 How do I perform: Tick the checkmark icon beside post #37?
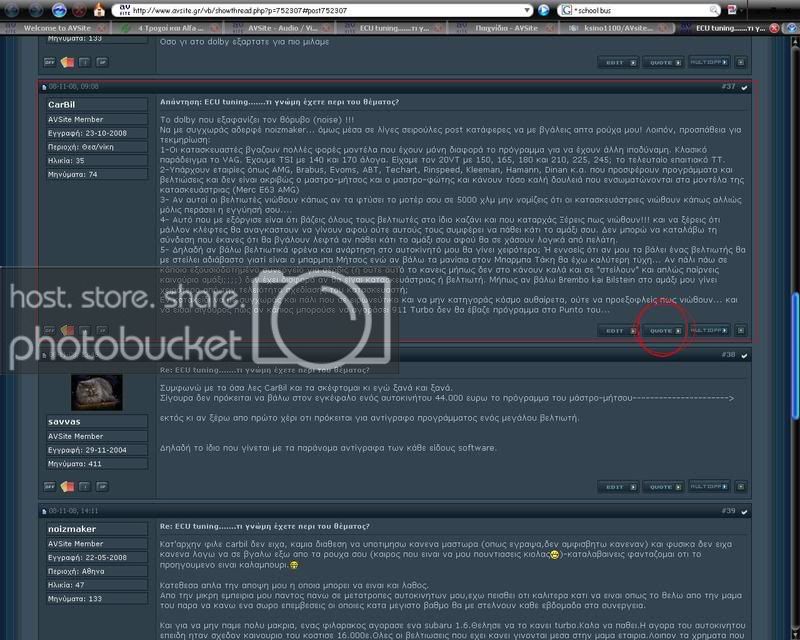pos(744,87)
